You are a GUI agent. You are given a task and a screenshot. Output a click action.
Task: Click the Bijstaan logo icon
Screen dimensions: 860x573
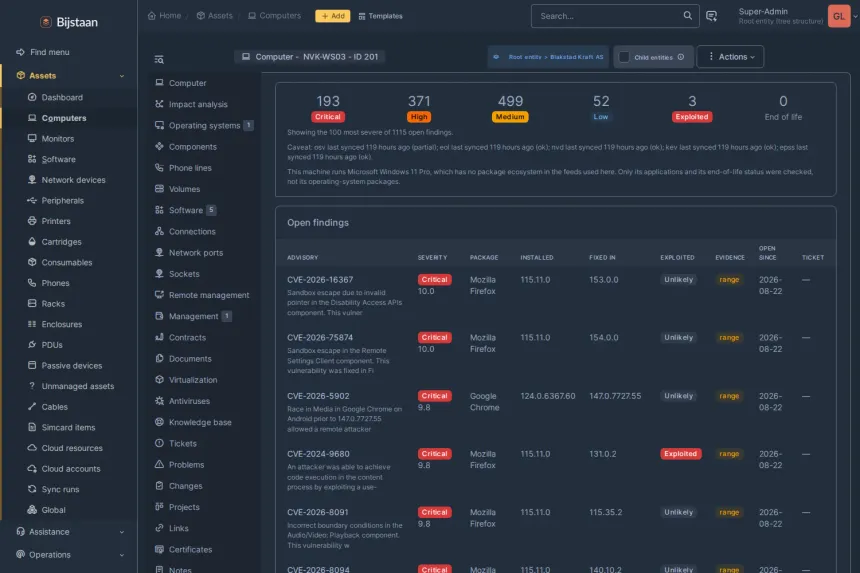coord(46,22)
